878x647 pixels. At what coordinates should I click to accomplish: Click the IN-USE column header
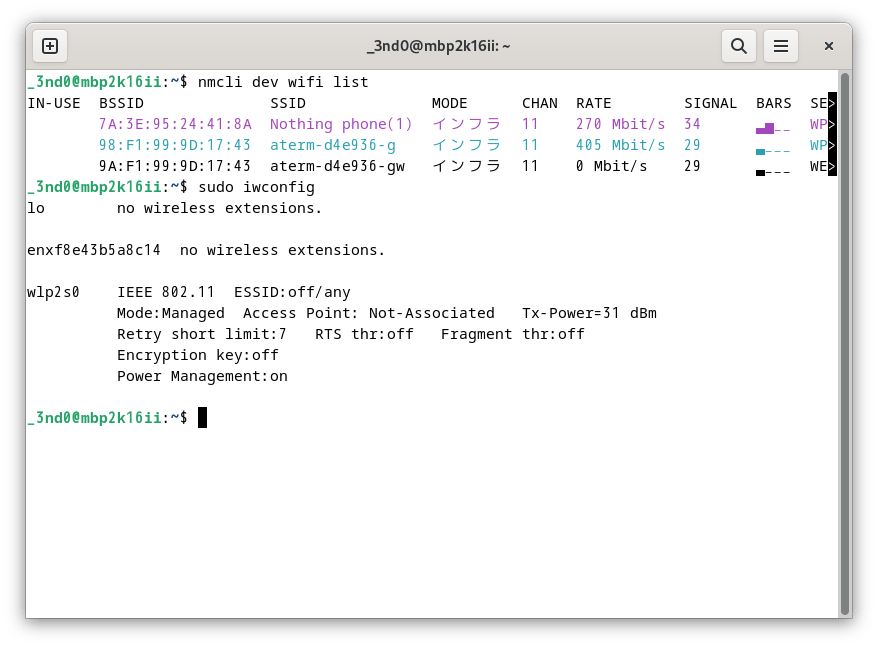click(x=54, y=103)
